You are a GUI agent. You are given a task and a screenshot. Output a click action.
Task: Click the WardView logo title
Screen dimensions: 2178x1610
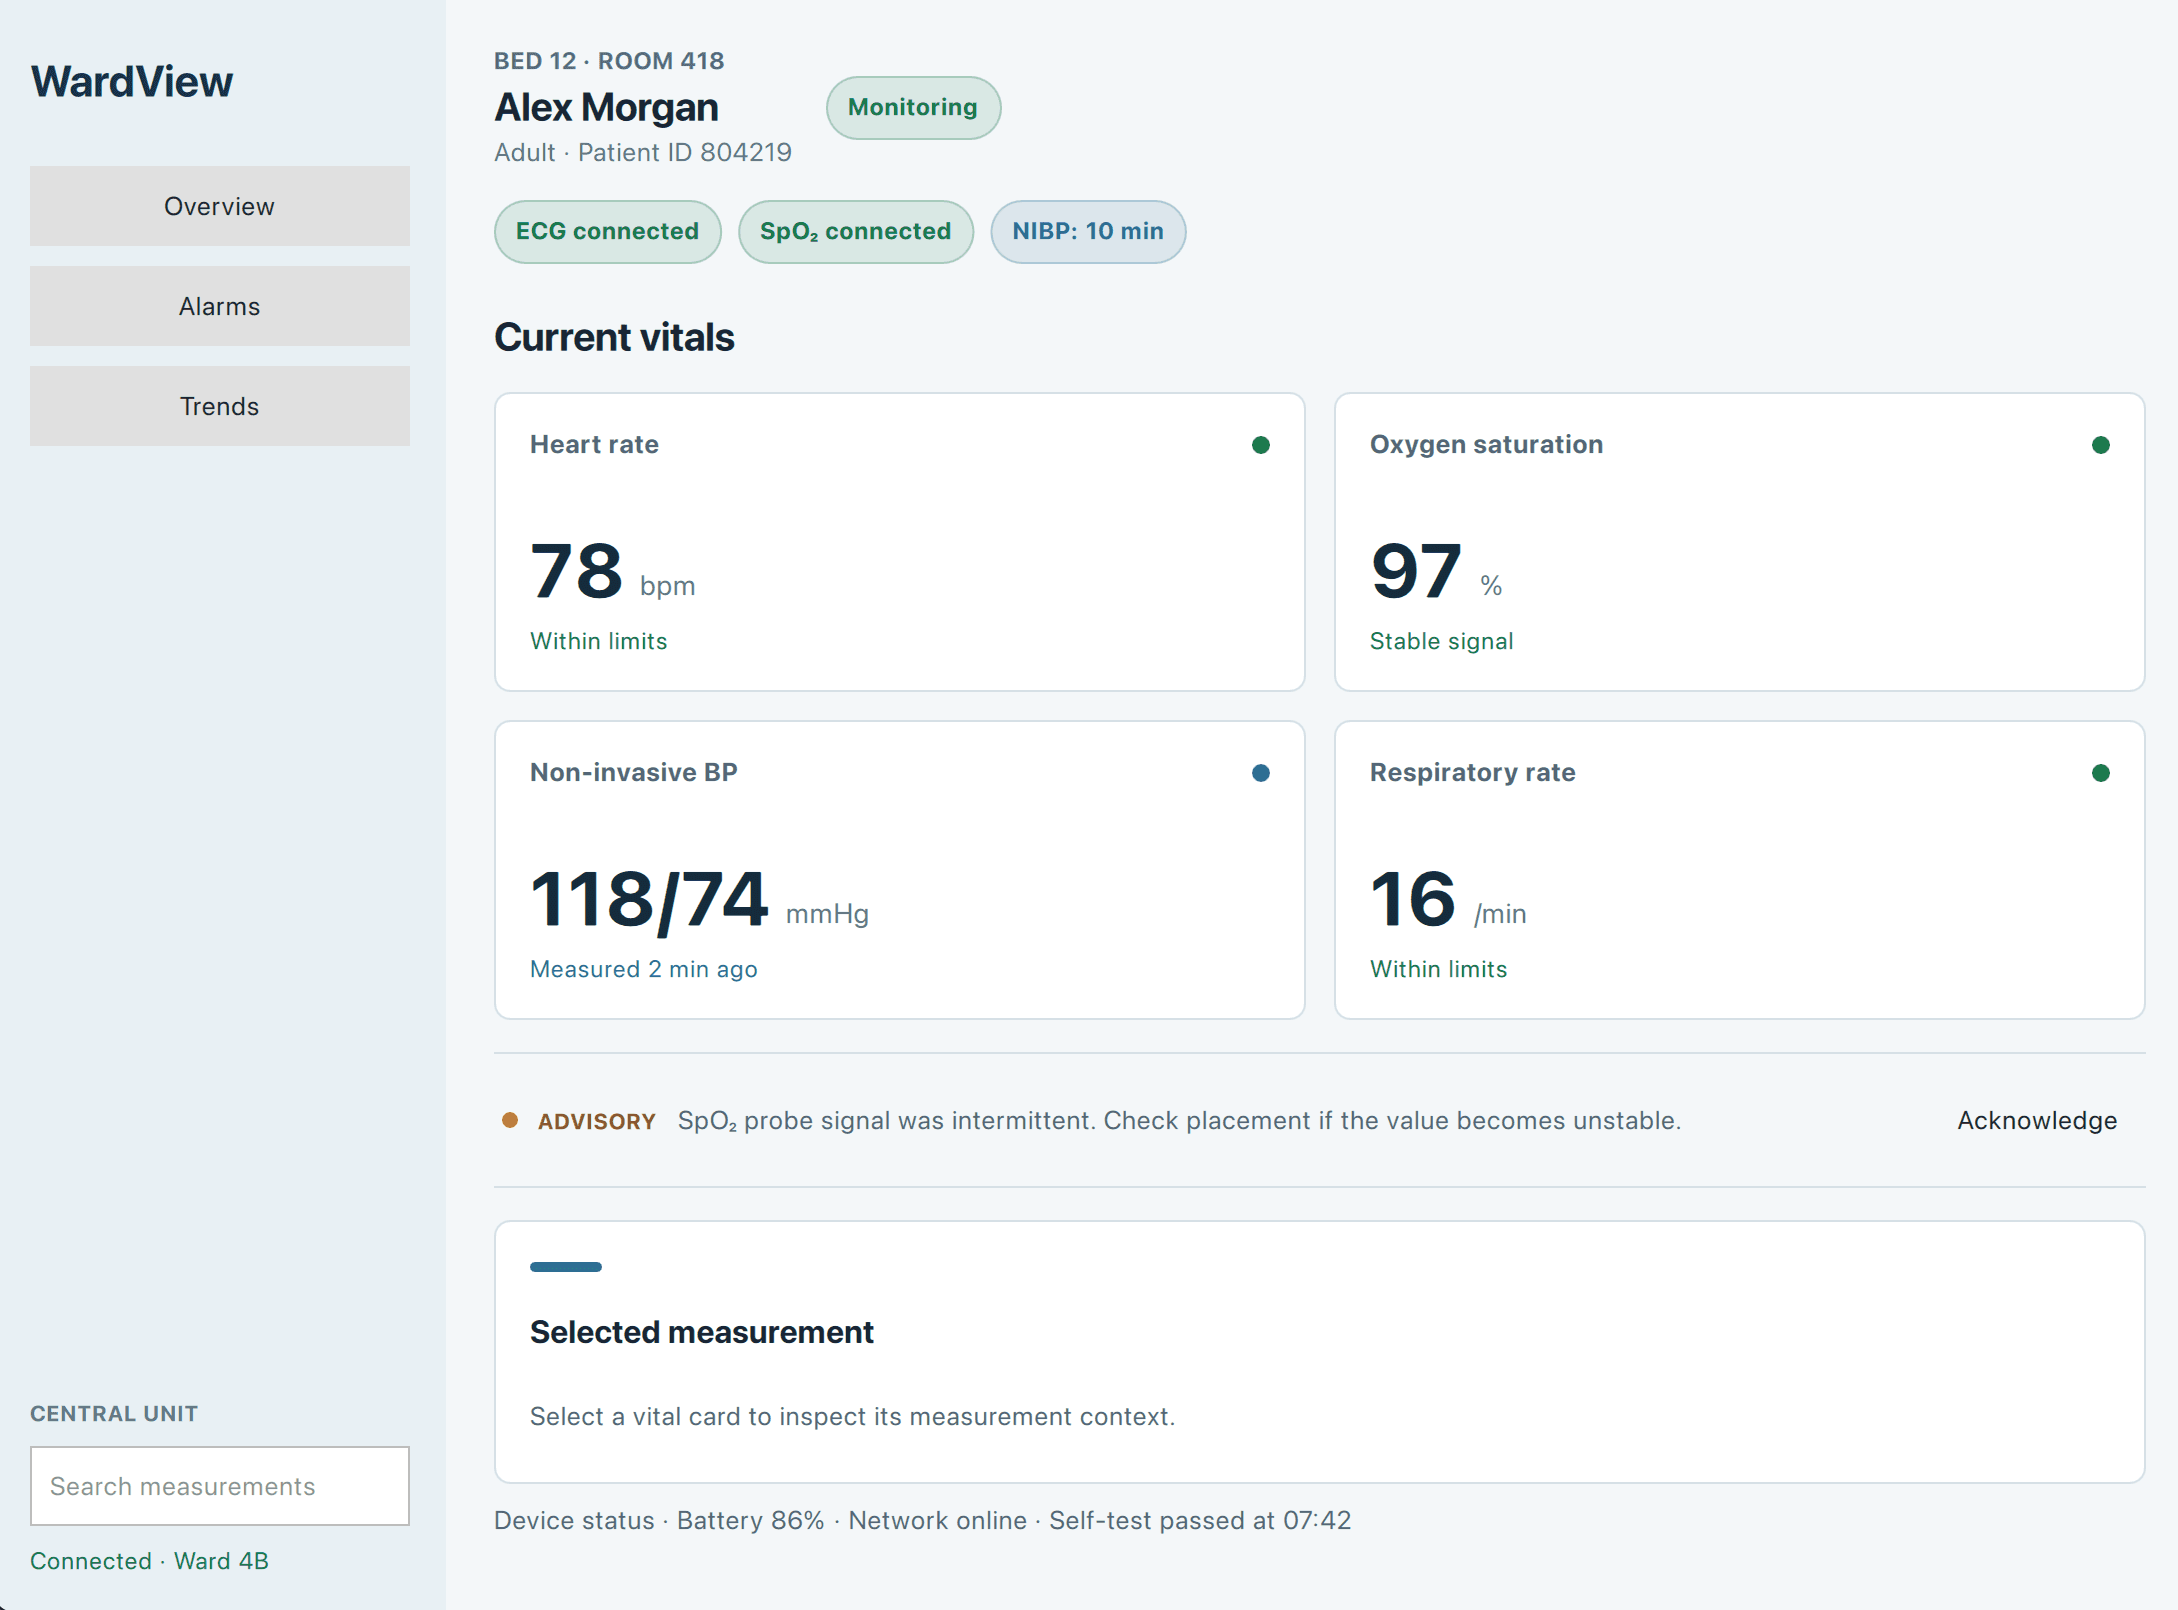coord(132,82)
